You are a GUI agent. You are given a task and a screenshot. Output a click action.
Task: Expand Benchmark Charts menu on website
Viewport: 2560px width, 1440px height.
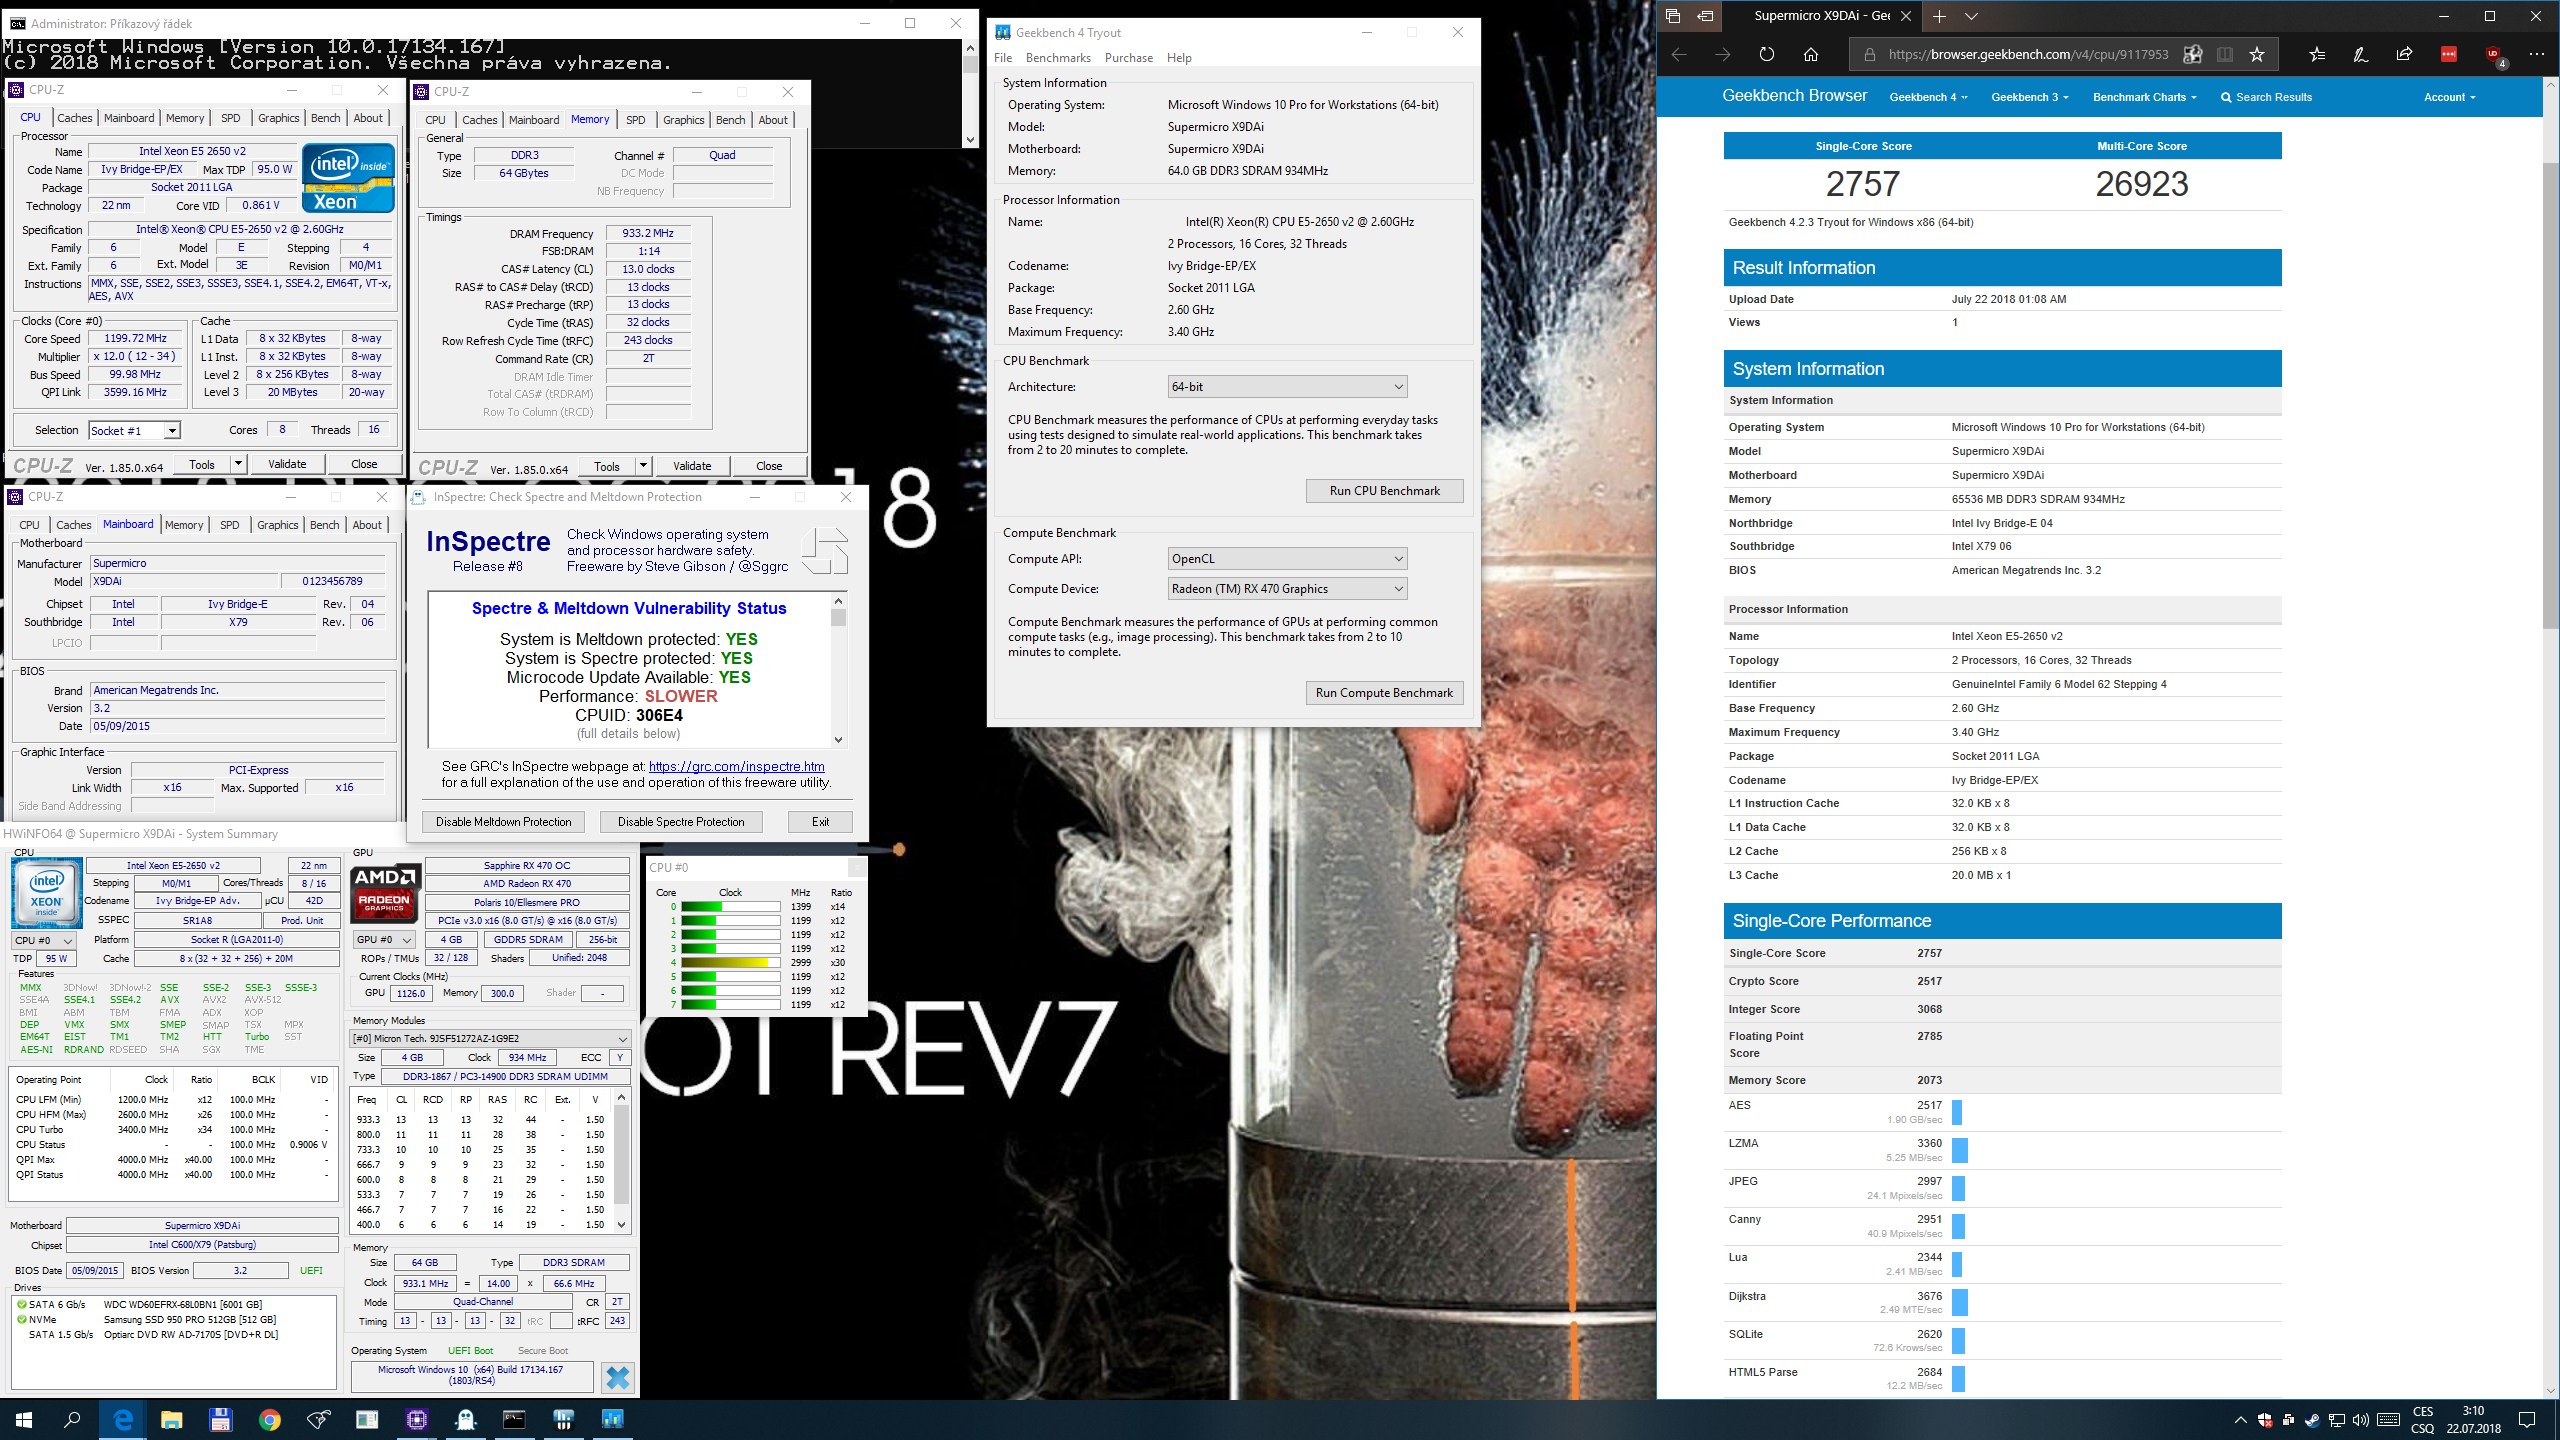[x=2144, y=97]
